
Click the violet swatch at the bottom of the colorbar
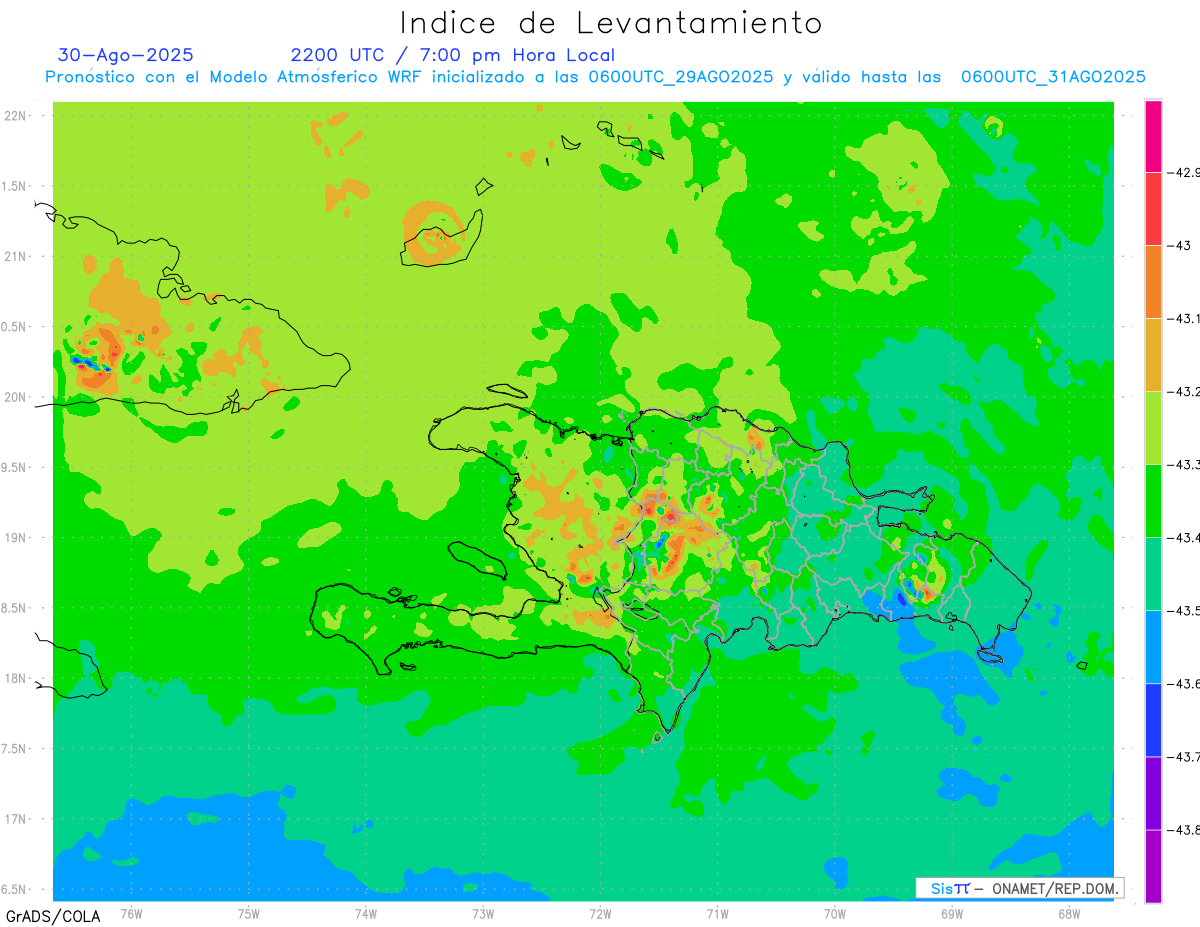coord(1153,866)
